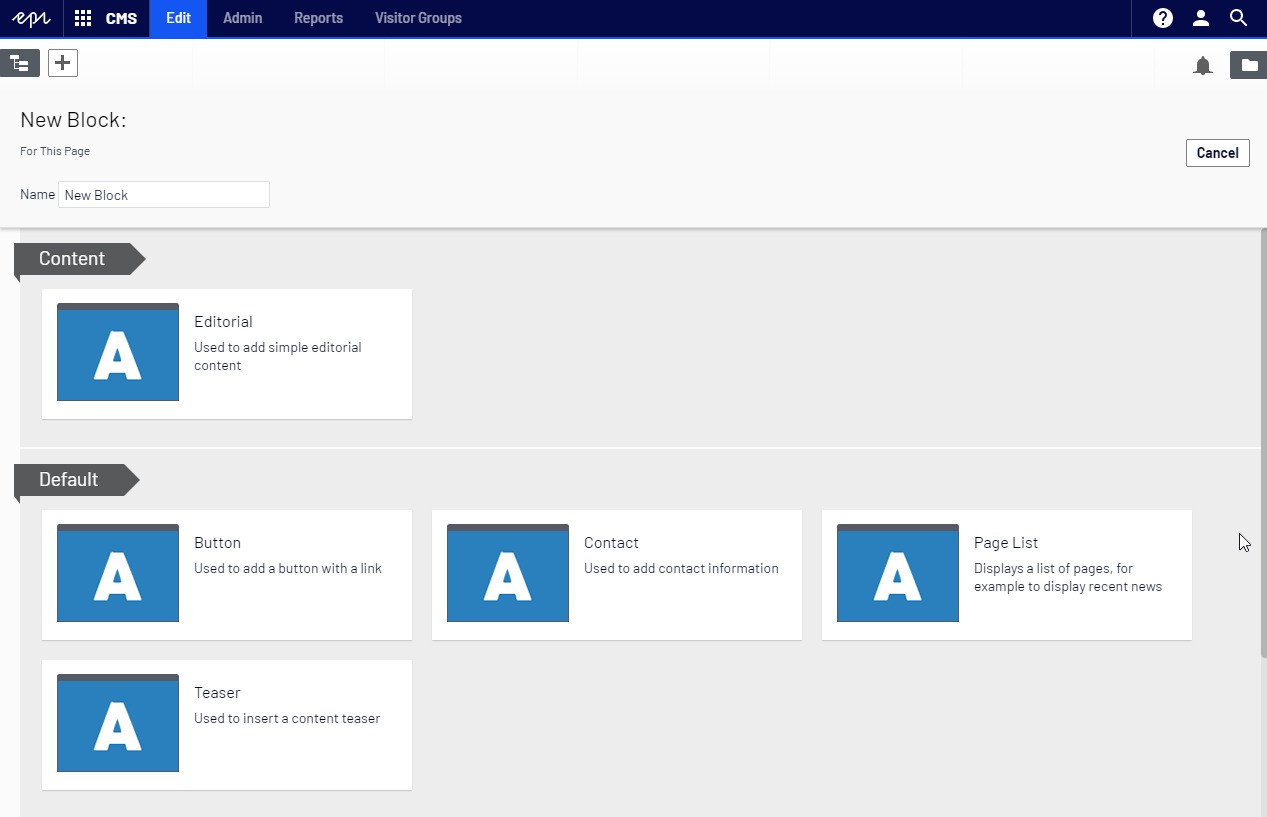Screen dimensions: 1267x817
Task: Click the Episerver logo icon
Action: point(31,18)
